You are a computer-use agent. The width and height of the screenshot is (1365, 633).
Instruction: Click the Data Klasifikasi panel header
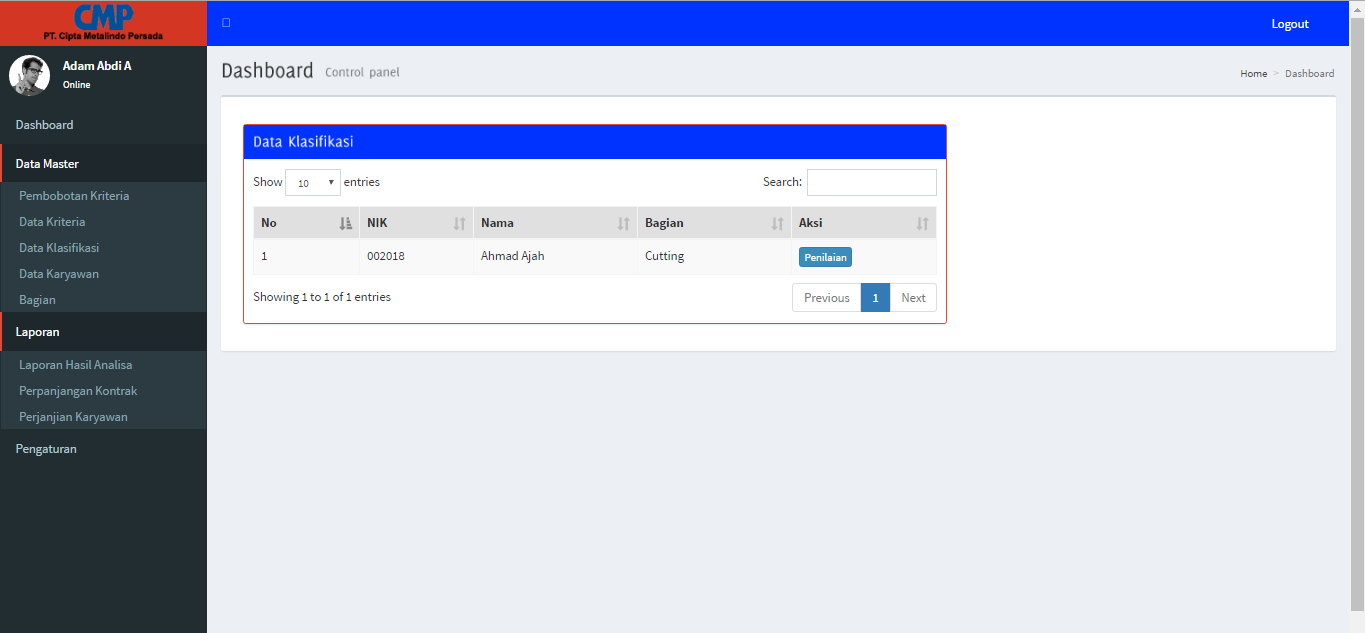[595, 142]
